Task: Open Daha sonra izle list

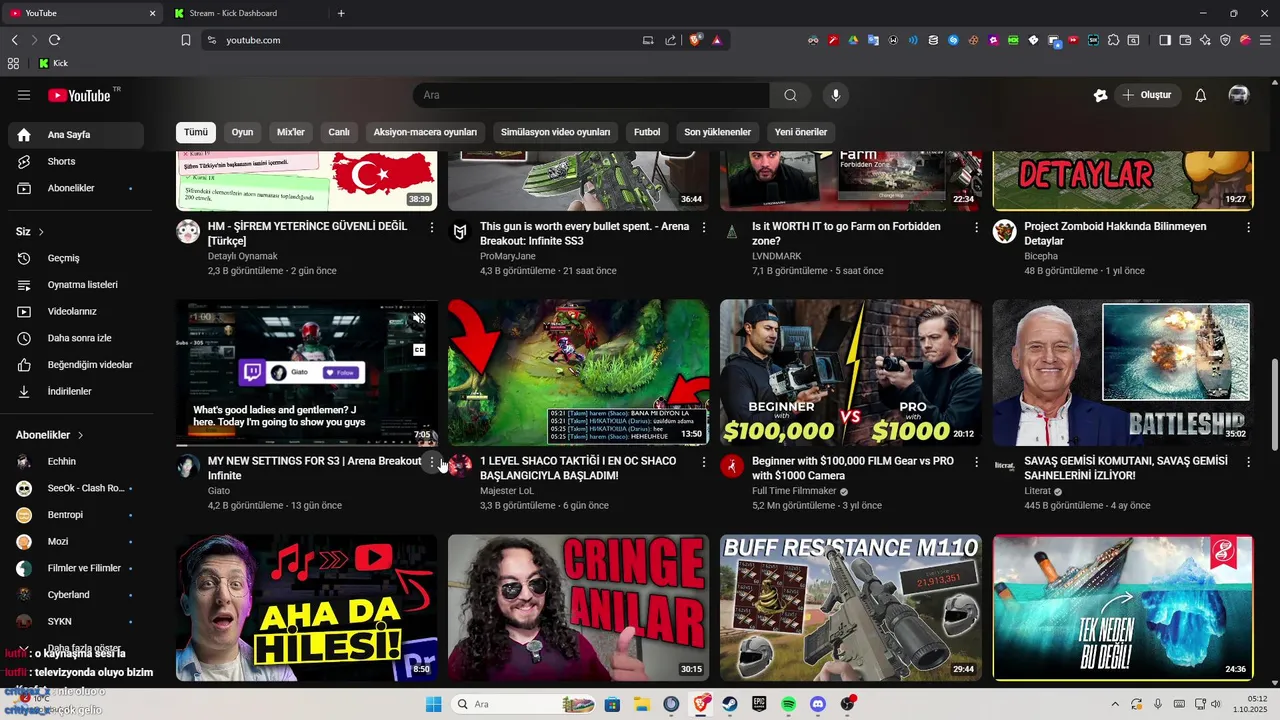Action: [x=76, y=338]
